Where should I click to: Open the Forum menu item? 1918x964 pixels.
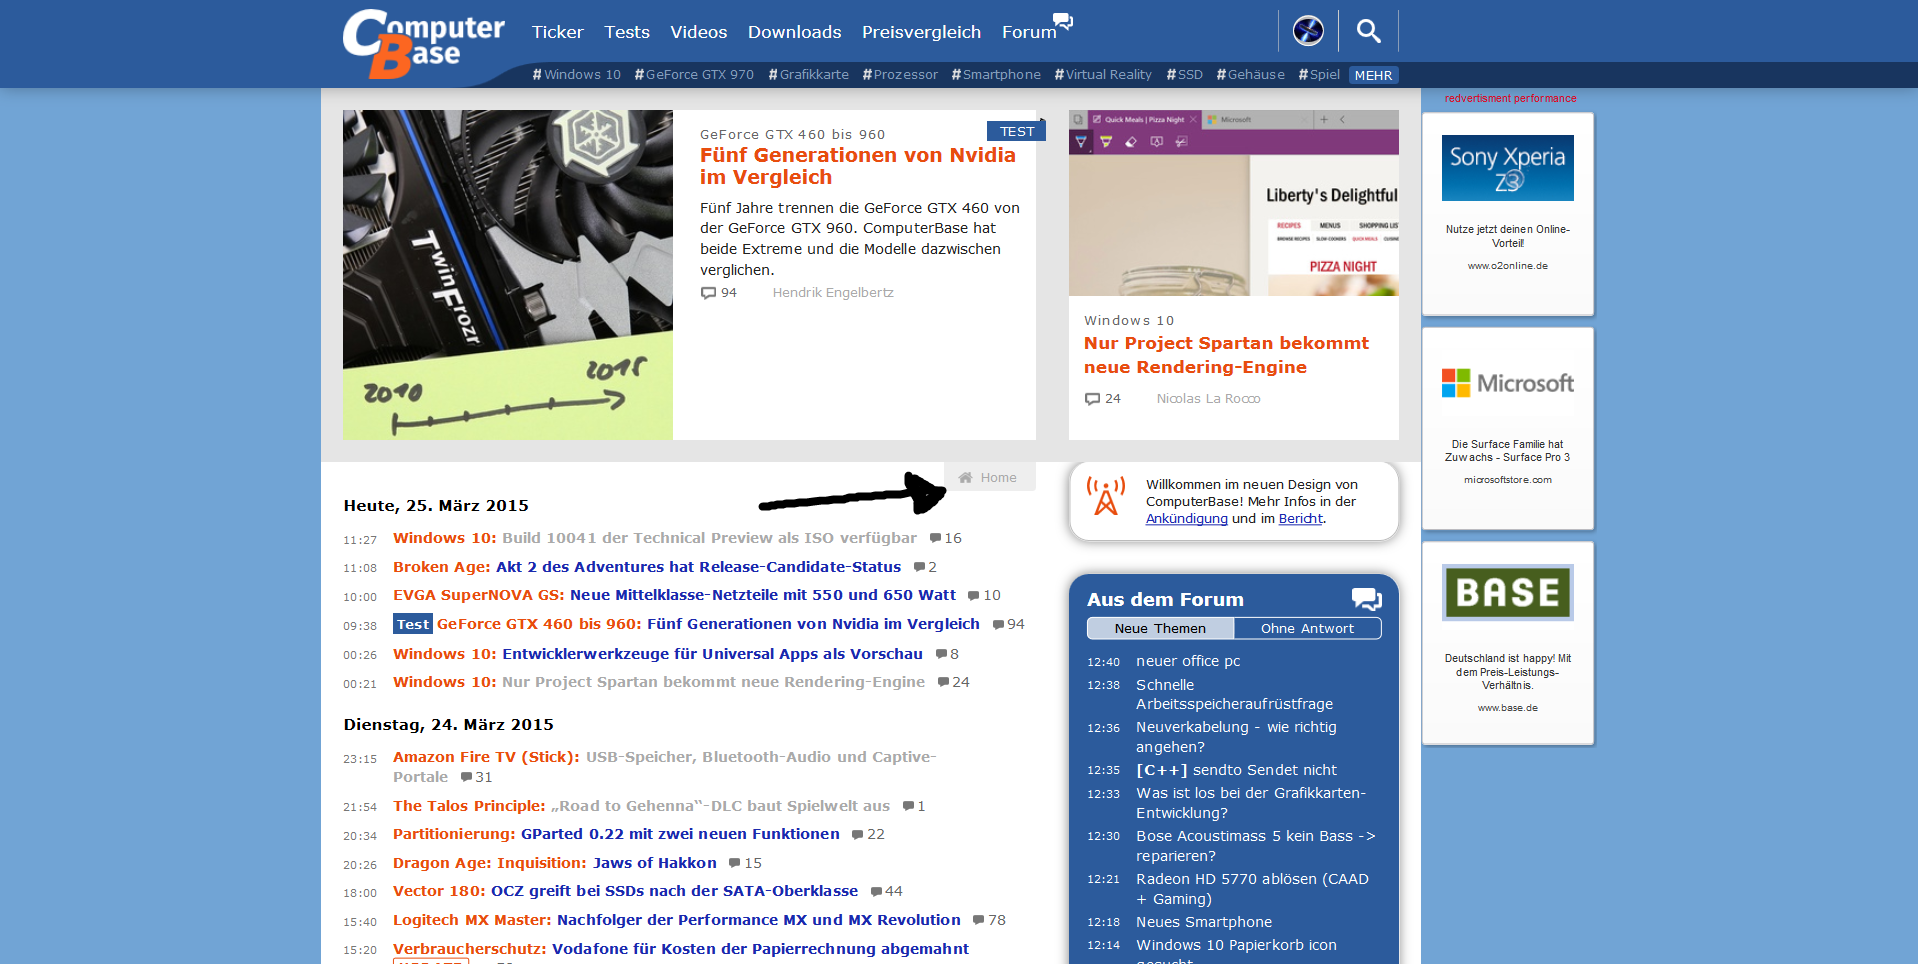1029,32
